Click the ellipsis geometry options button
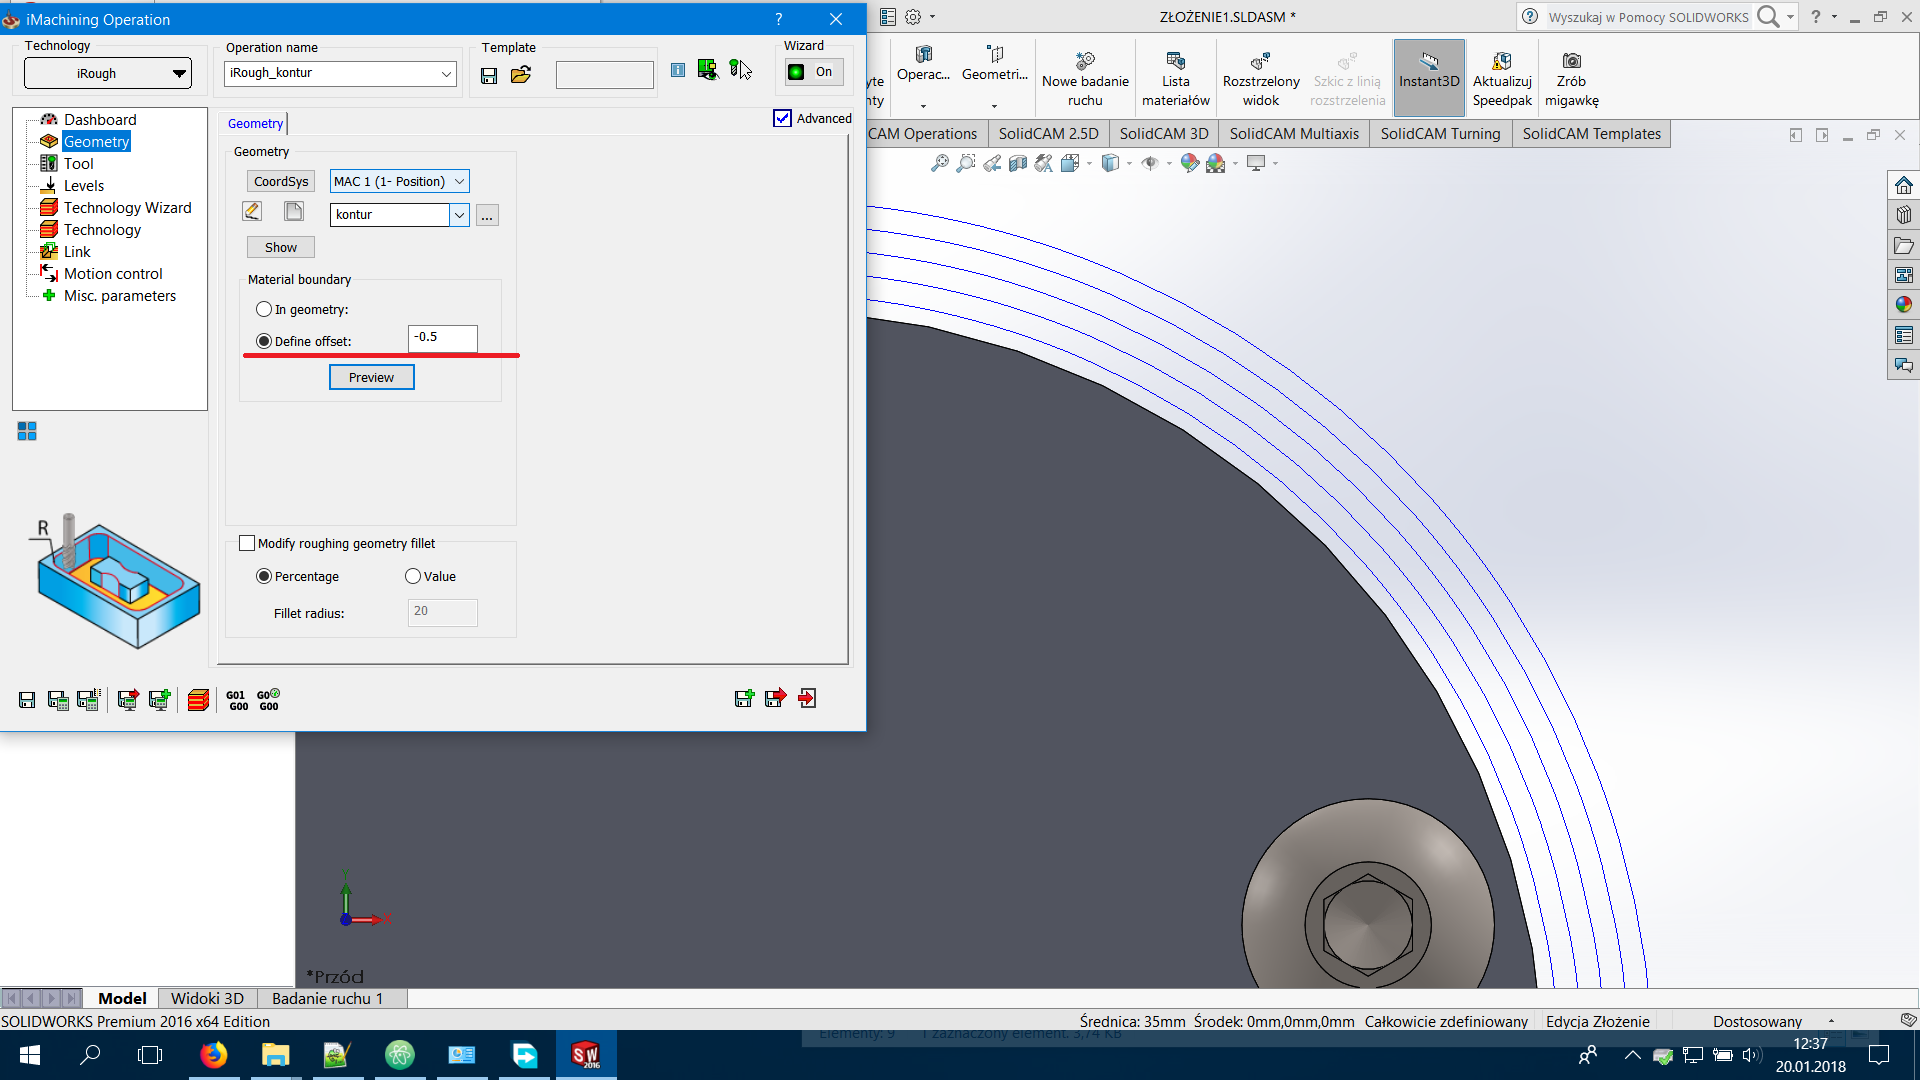 pos(487,214)
